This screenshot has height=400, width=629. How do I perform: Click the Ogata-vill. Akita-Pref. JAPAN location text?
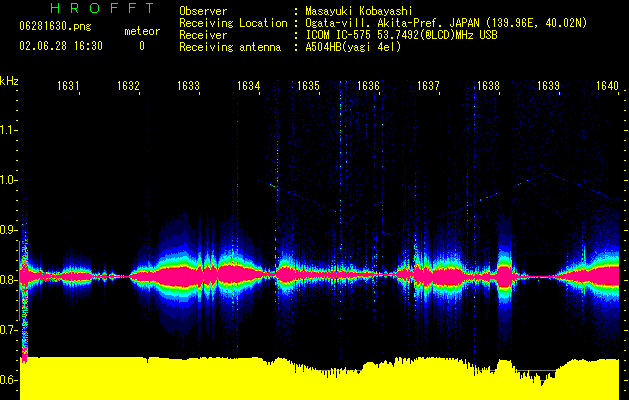[445, 23]
